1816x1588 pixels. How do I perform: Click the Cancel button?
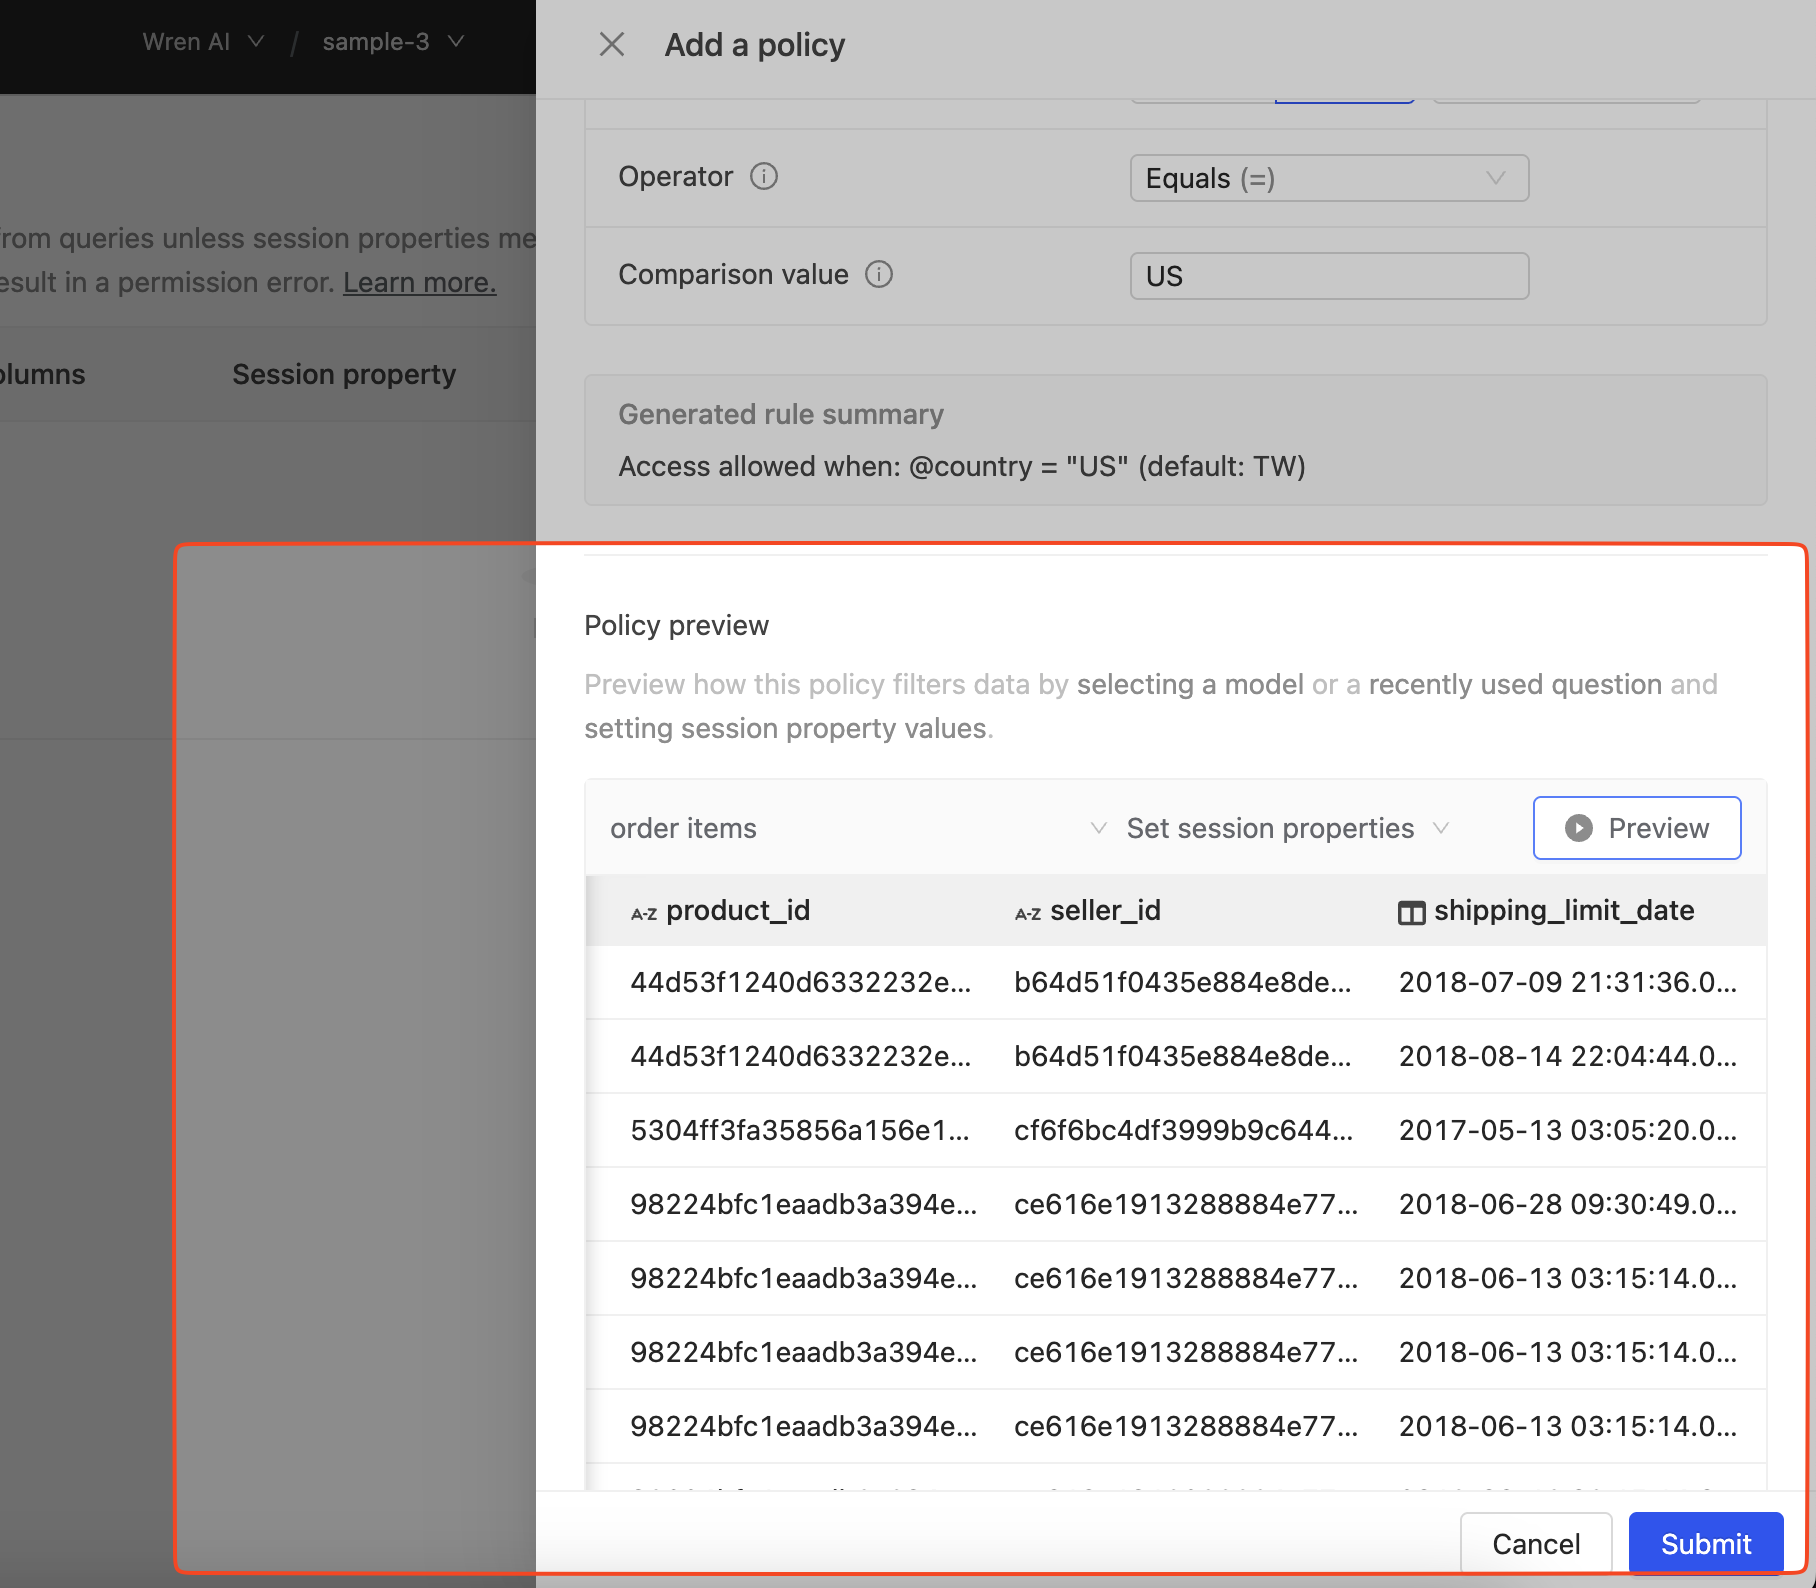pos(1536,1544)
